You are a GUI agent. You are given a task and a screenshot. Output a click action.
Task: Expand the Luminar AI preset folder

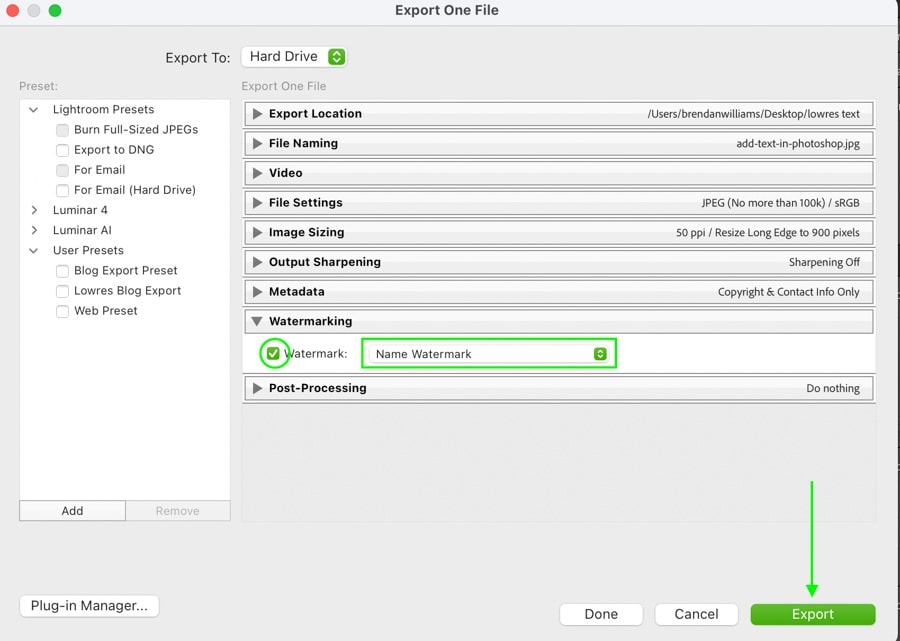(34, 230)
